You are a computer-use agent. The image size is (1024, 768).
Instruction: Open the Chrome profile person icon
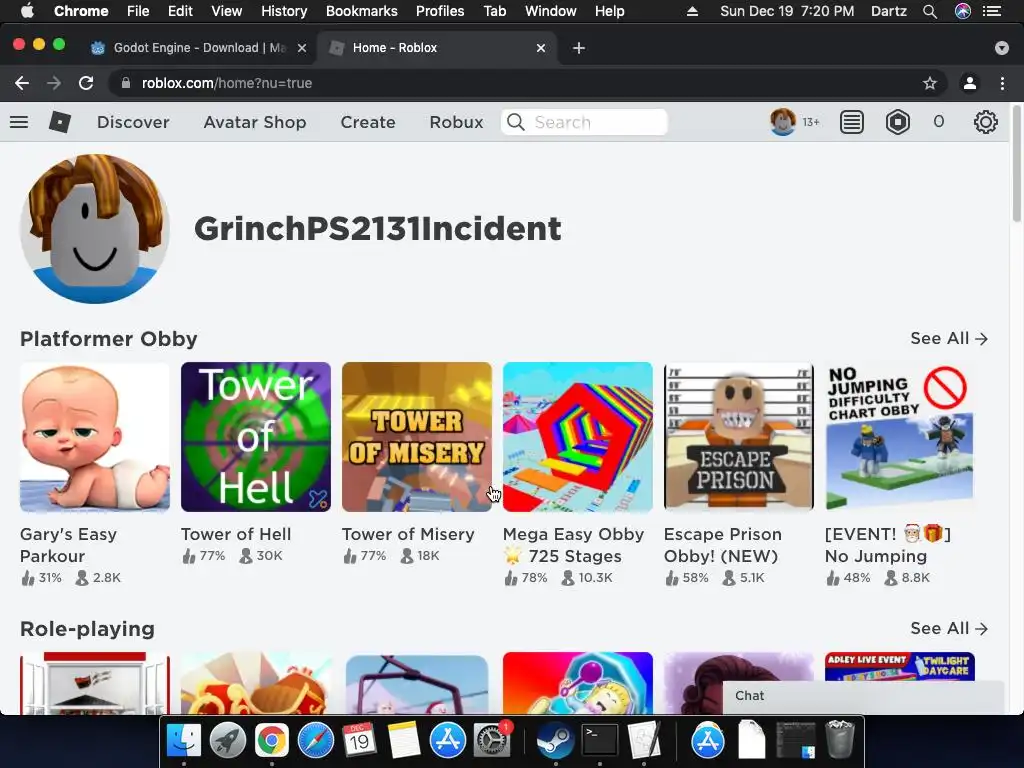tap(970, 83)
